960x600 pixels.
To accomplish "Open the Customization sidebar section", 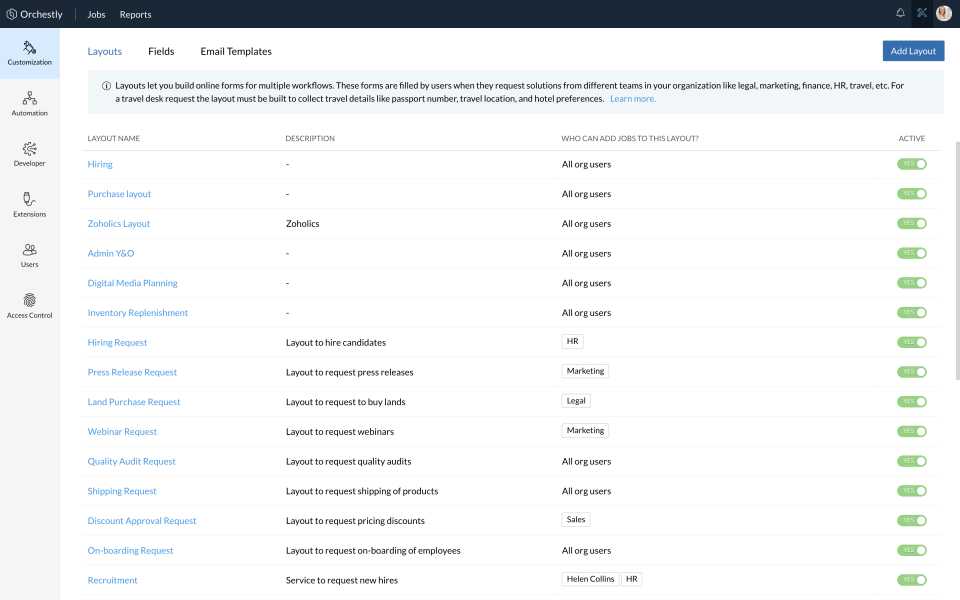I will click(29, 53).
